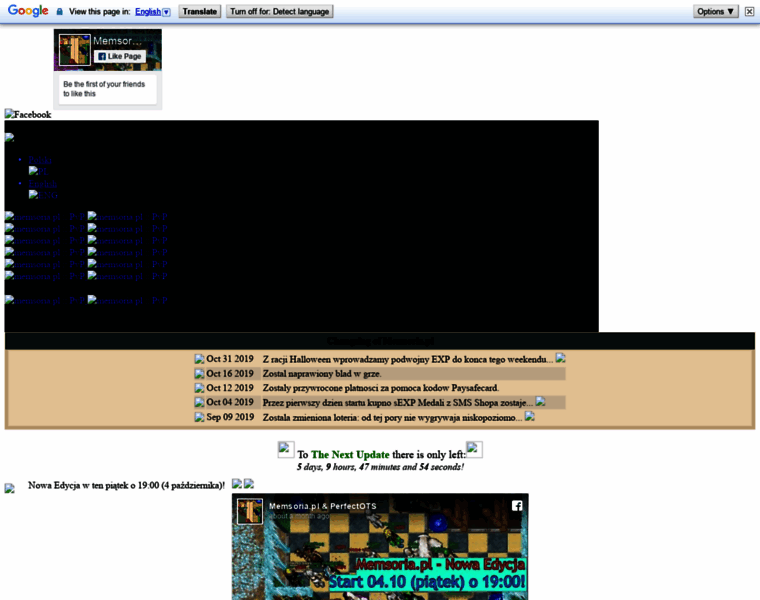760x600 pixels.
Task: Click the broken logo image in black header
Action: click(10, 138)
